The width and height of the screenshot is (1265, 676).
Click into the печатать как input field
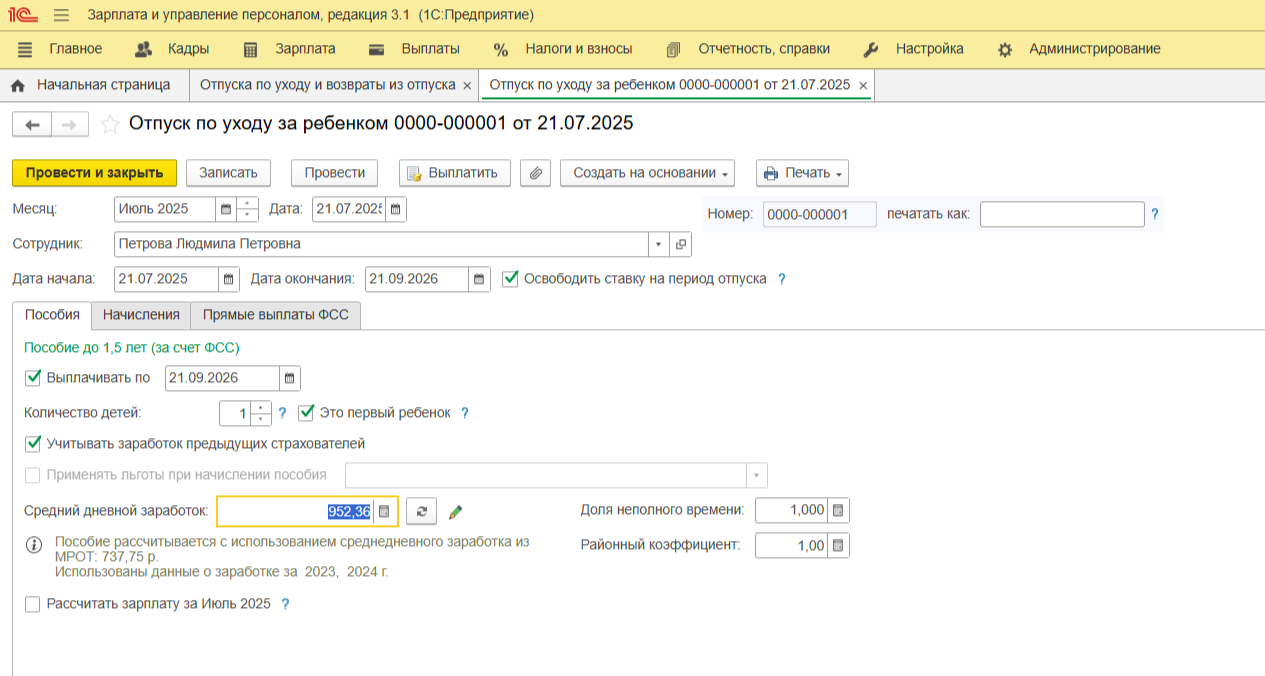coord(1062,214)
